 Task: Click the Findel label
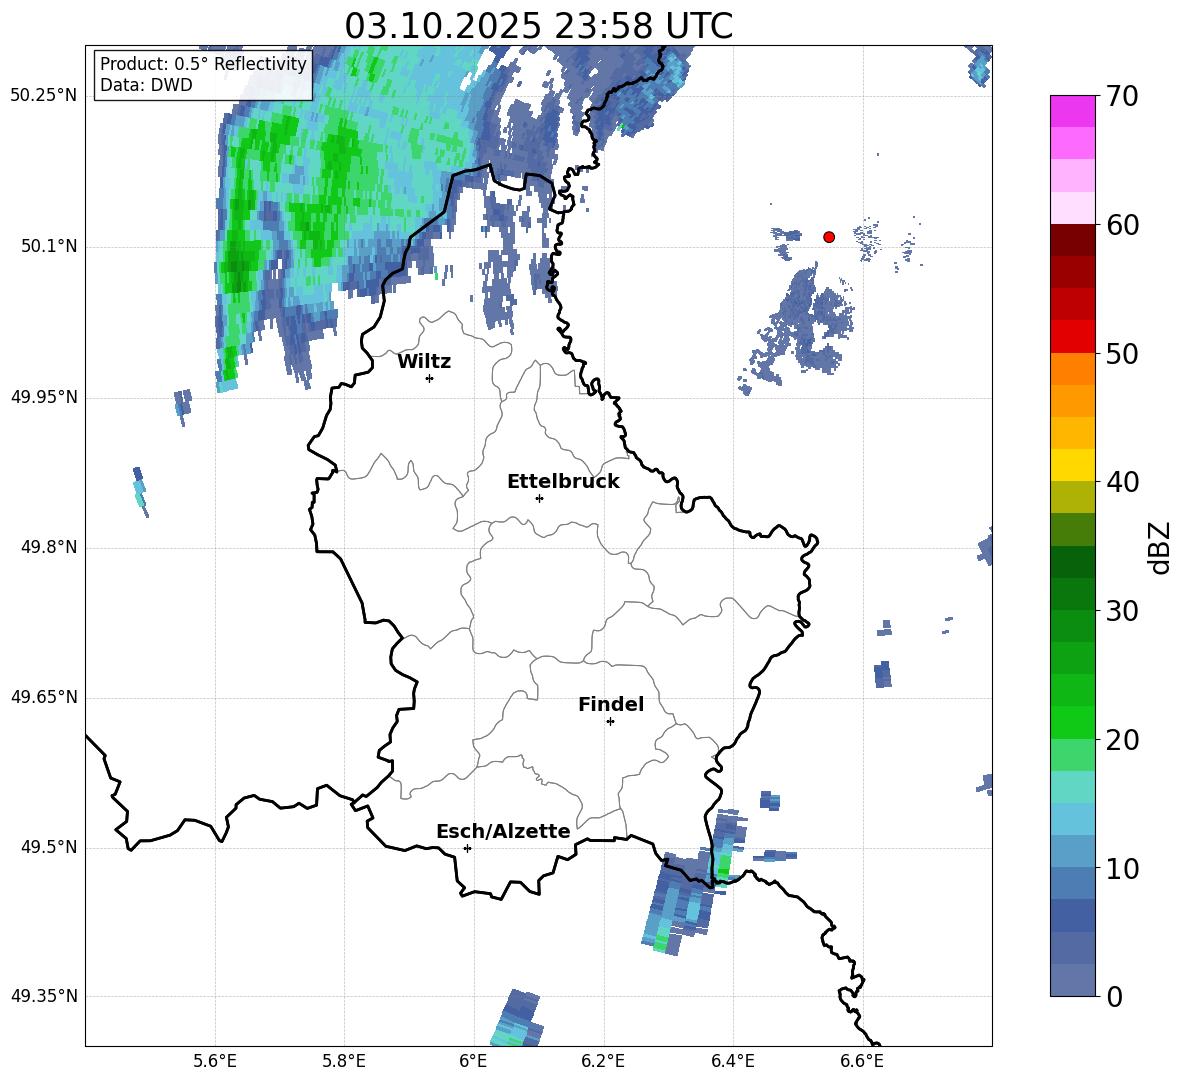[x=611, y=704]
